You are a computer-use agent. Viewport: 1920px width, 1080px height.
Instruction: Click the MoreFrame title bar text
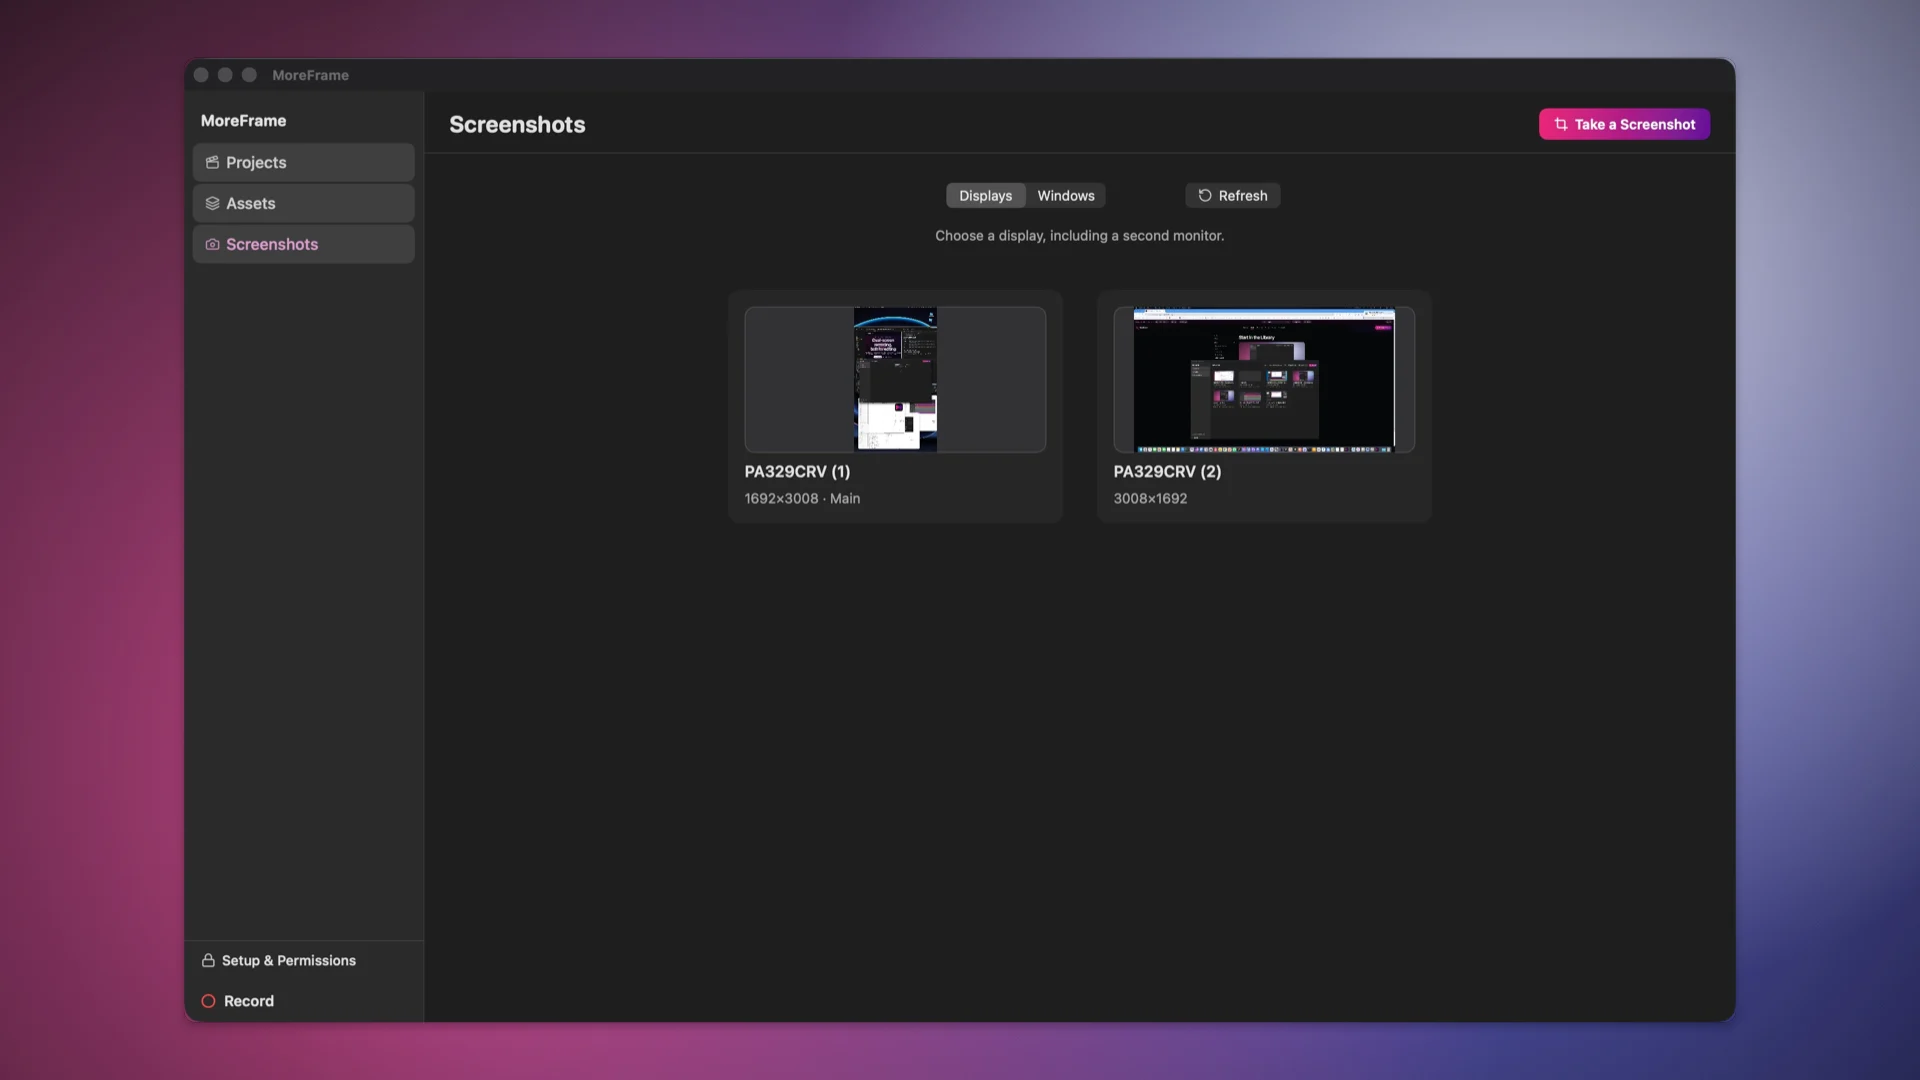[x=310, y=75]
